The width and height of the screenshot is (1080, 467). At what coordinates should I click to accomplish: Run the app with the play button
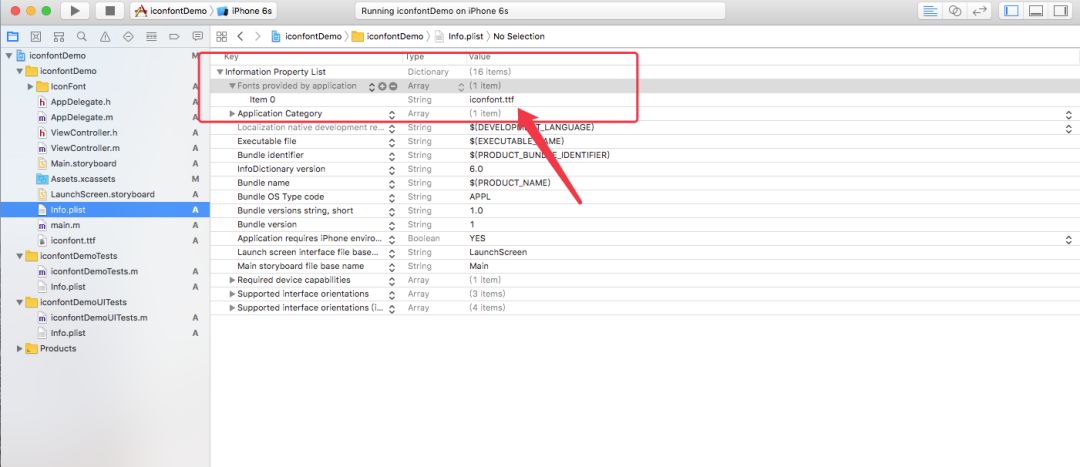click(x=75, y=11)
